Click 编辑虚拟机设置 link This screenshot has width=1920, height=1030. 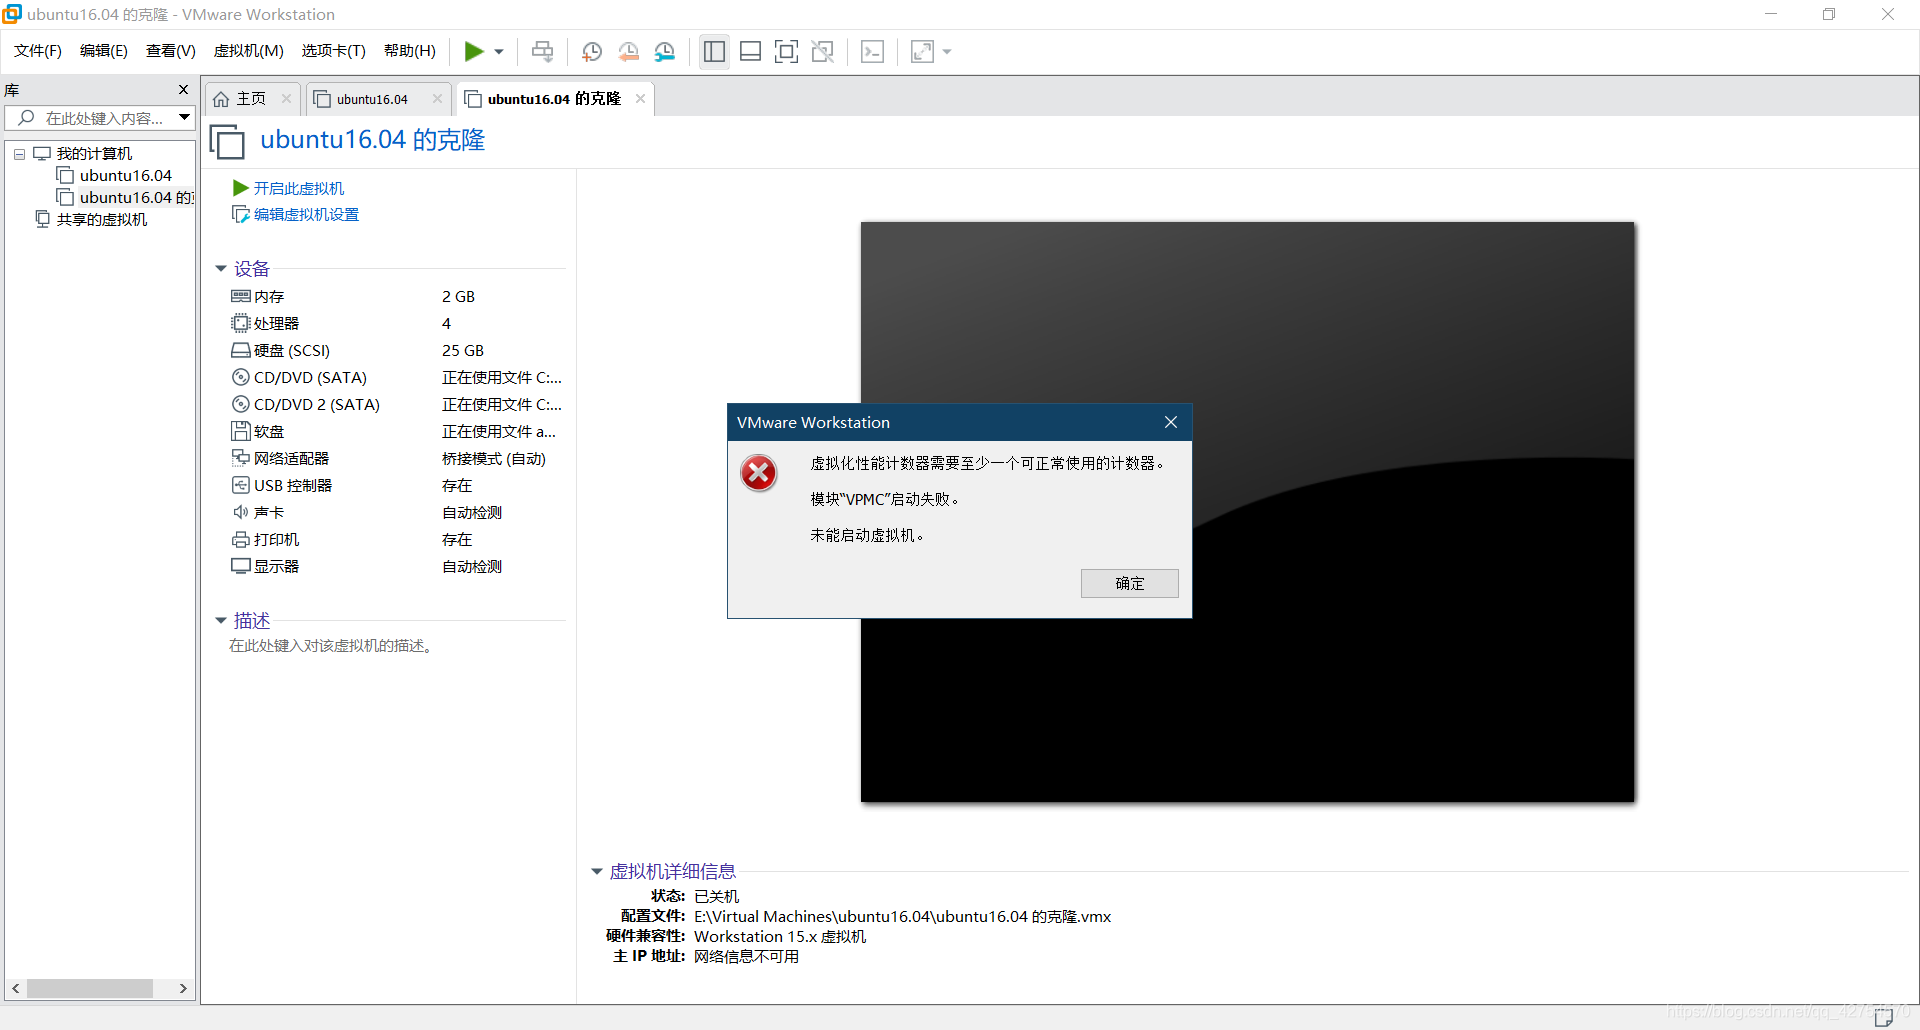[x=304, y=214]
